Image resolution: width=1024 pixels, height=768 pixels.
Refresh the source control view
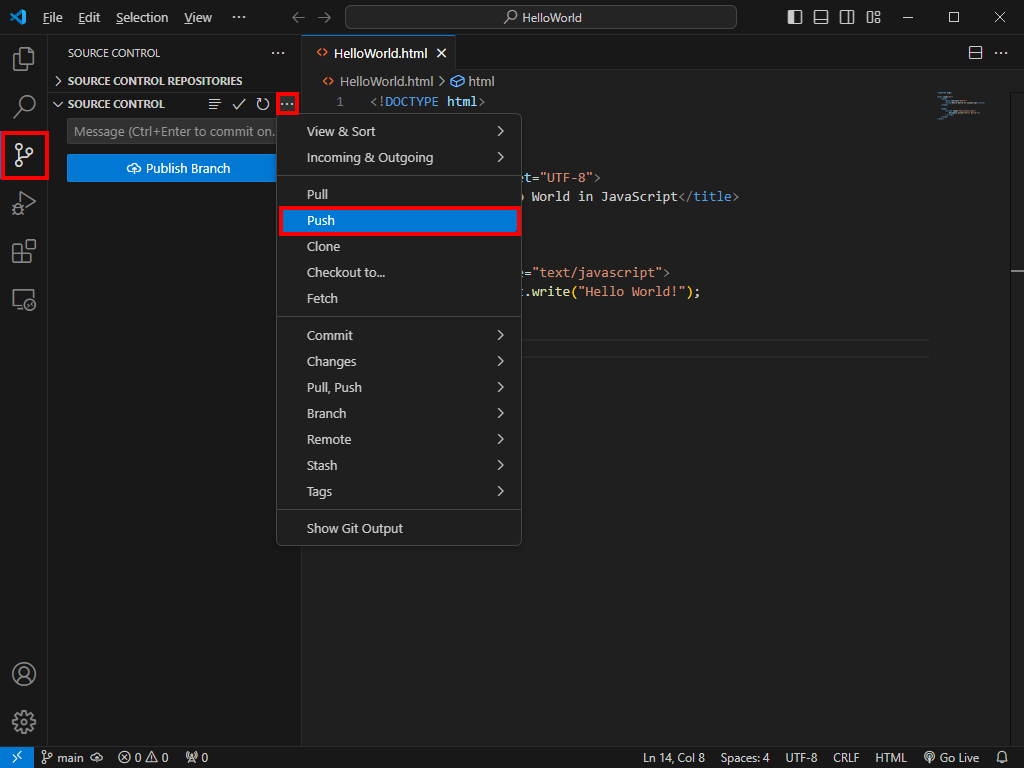pyautogui.click(x=262, y=103)
